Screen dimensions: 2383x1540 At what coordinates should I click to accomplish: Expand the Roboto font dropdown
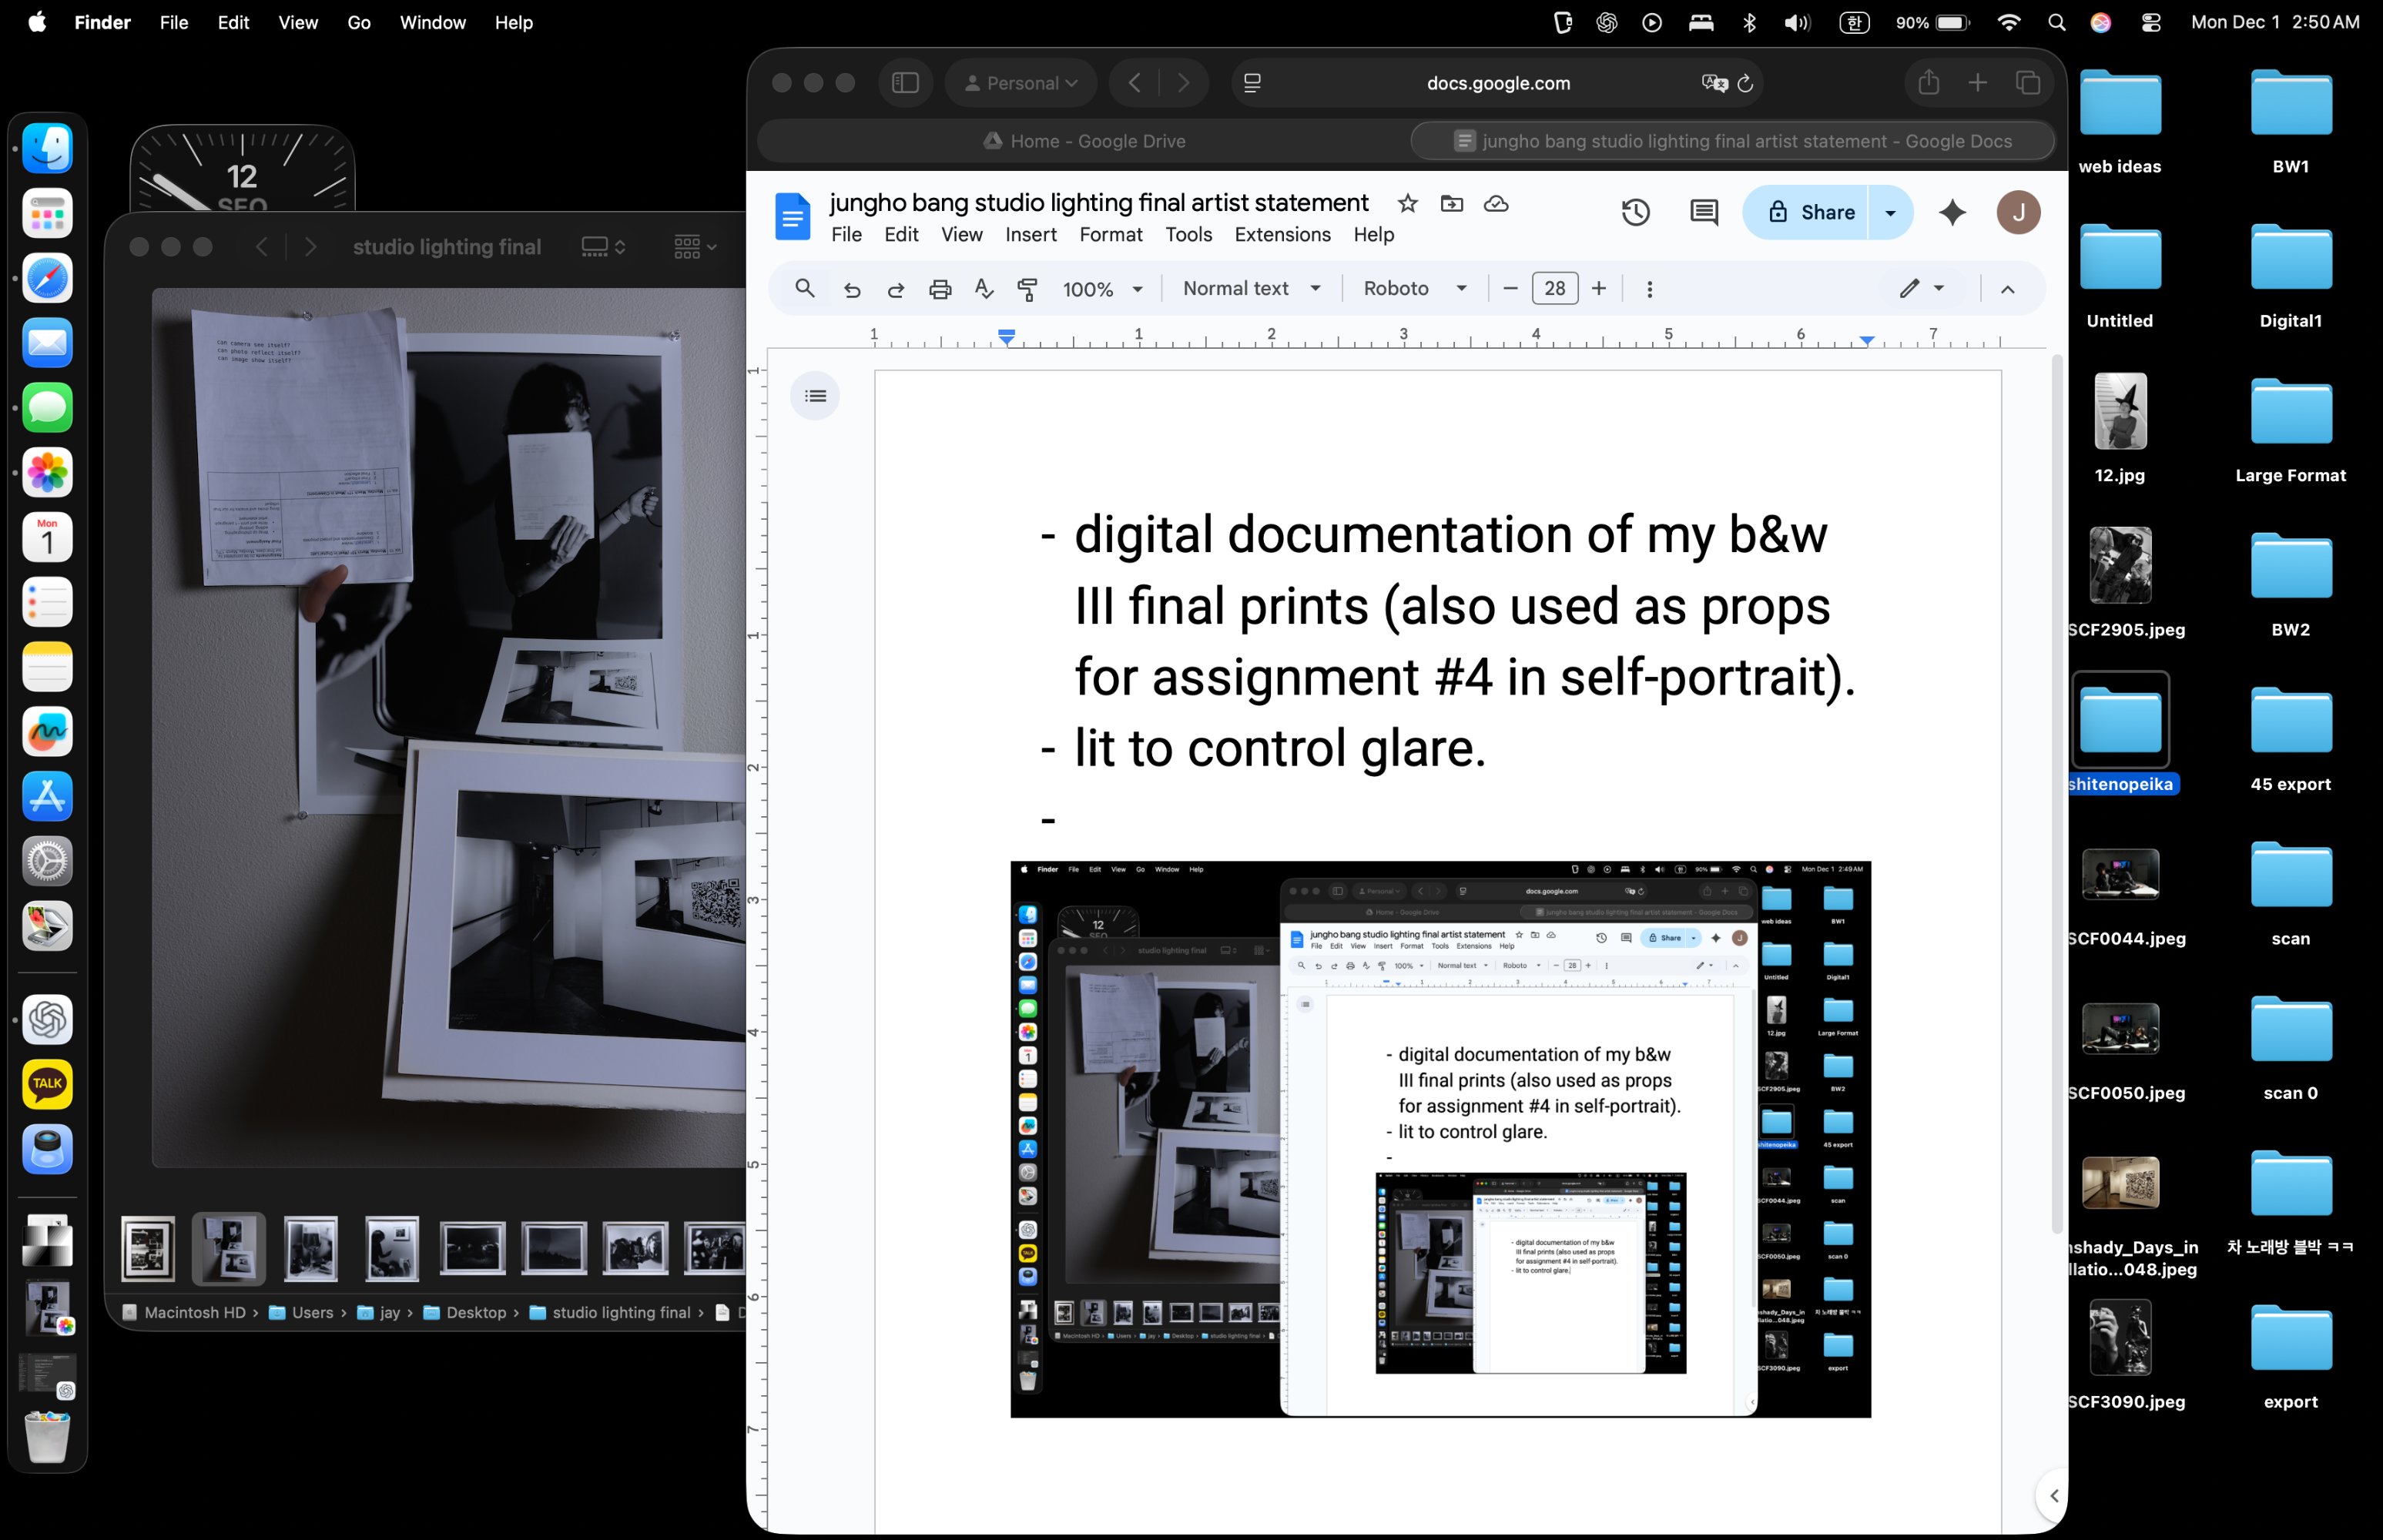click(1414, 289)
